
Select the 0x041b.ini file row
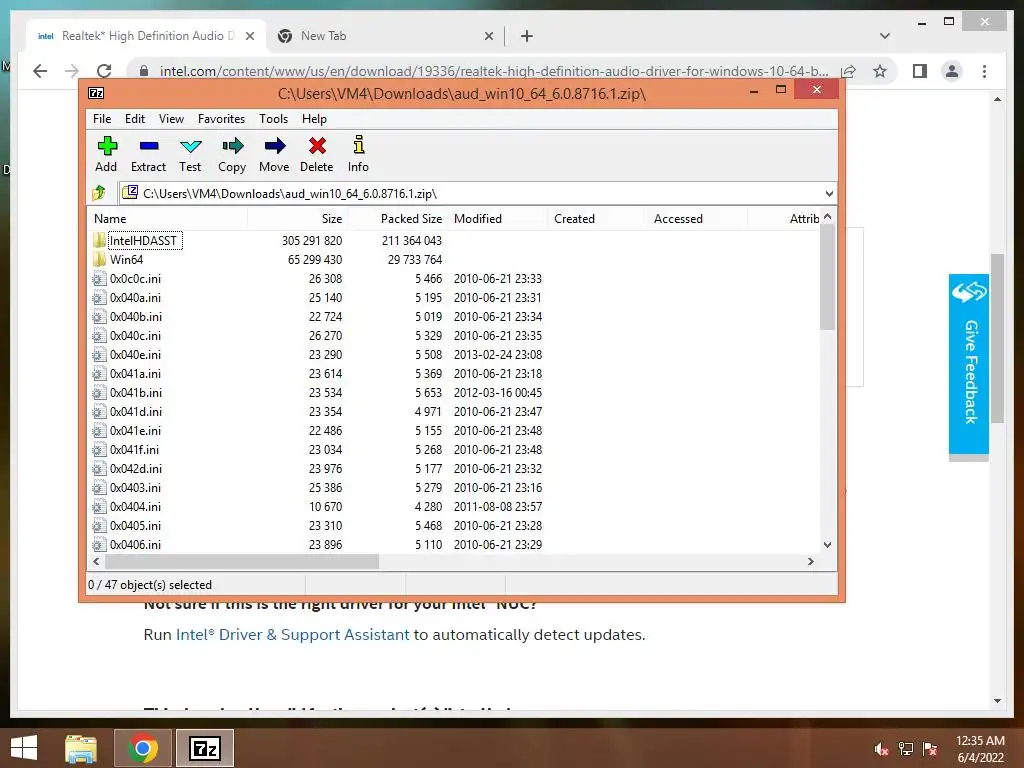454,392
